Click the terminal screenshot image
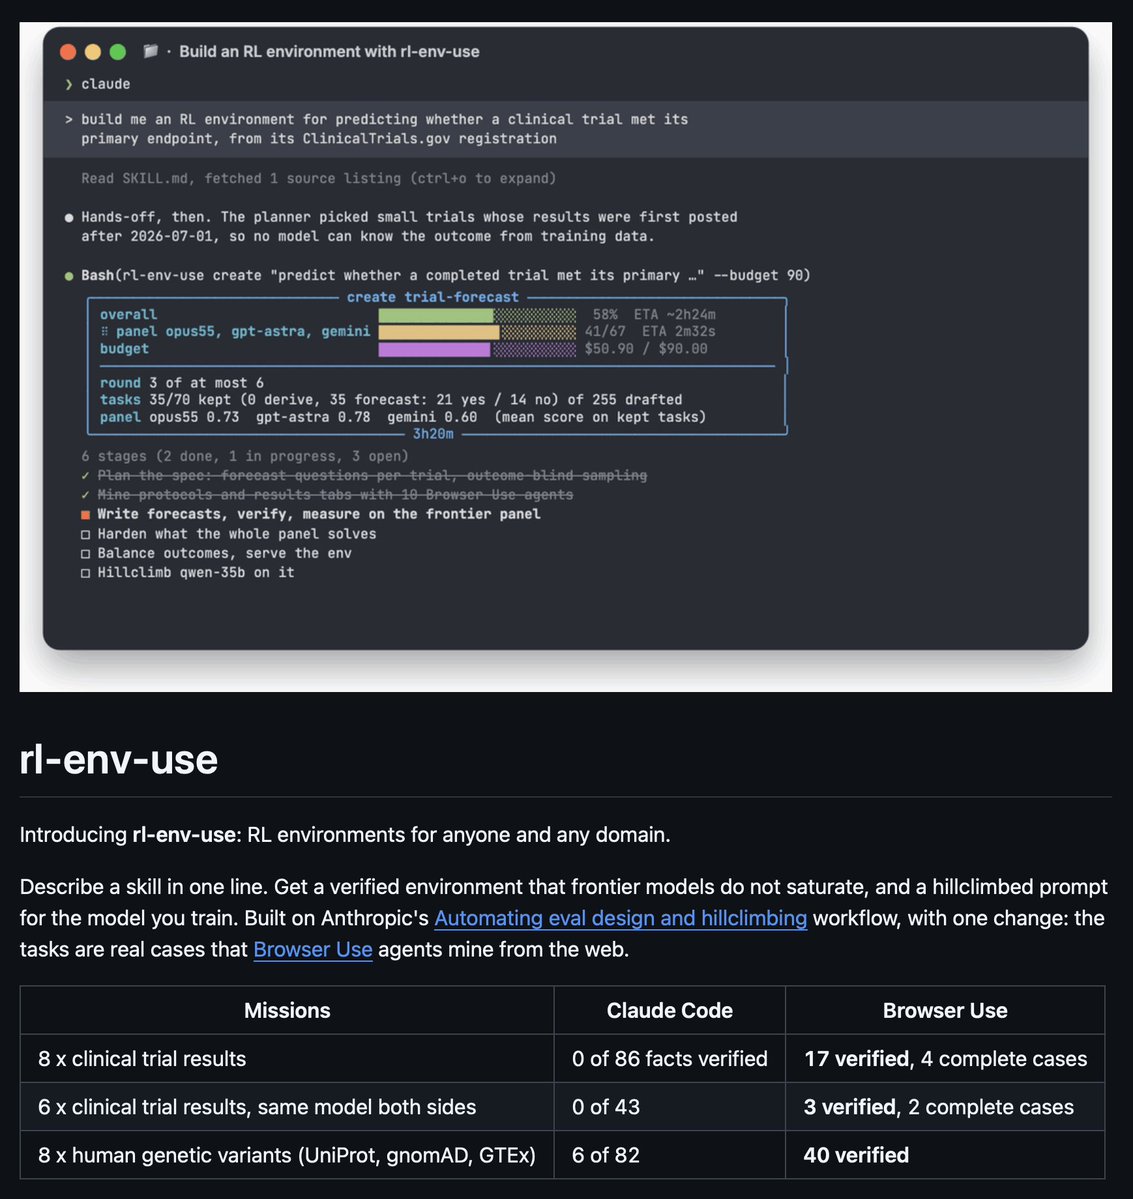Screen dimensions: 1133x1199 566,356
